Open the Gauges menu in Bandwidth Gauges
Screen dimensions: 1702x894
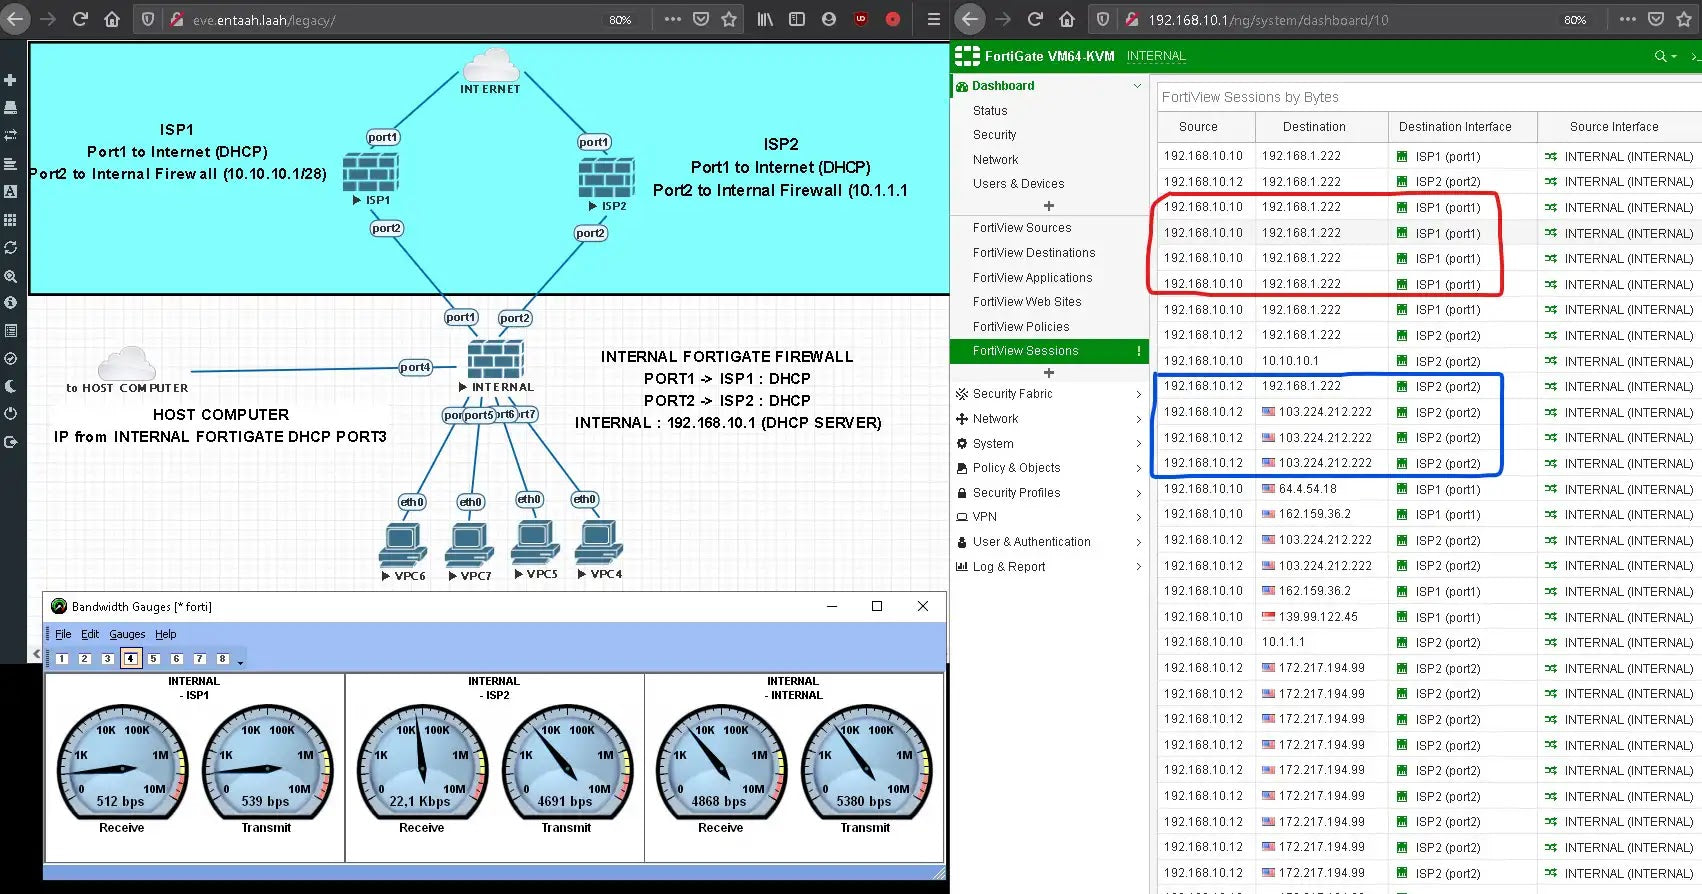[x=127, y=634]
